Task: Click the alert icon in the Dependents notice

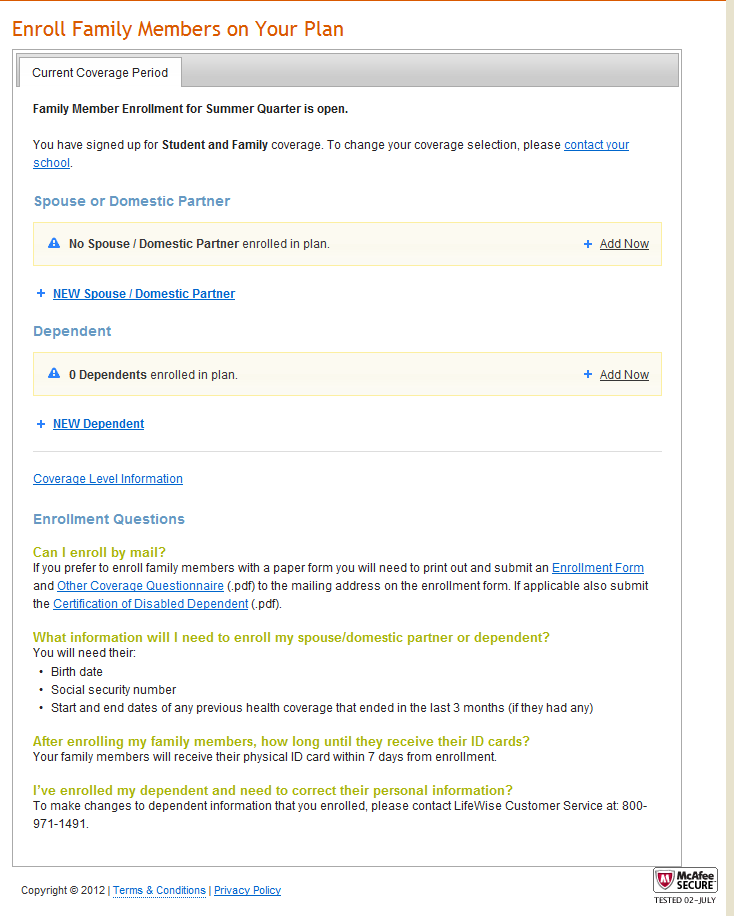Action: [54, 374]
